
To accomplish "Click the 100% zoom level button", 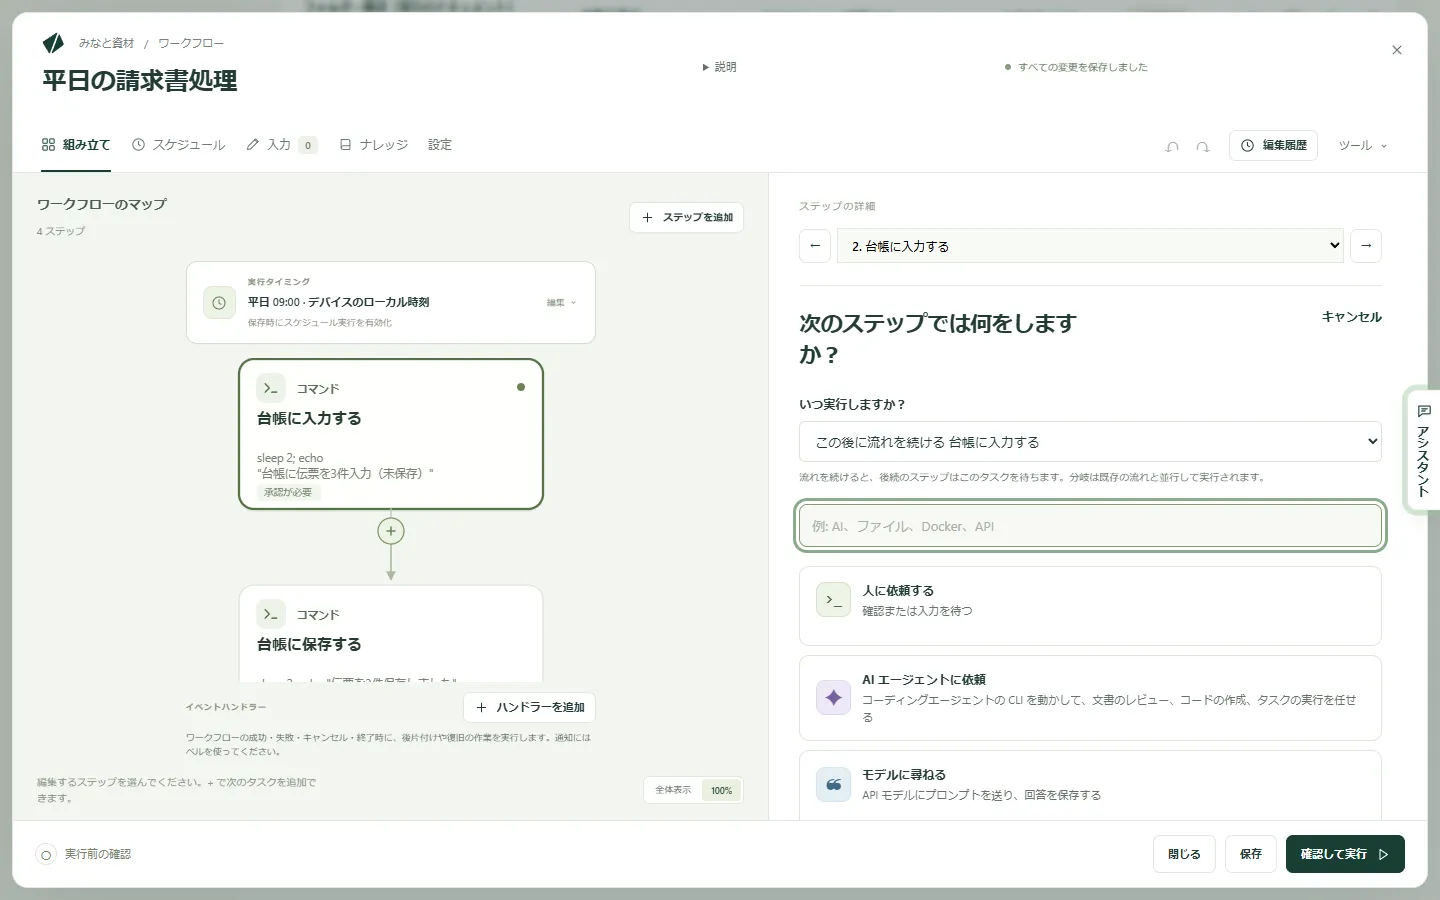I will coord(722,790).
